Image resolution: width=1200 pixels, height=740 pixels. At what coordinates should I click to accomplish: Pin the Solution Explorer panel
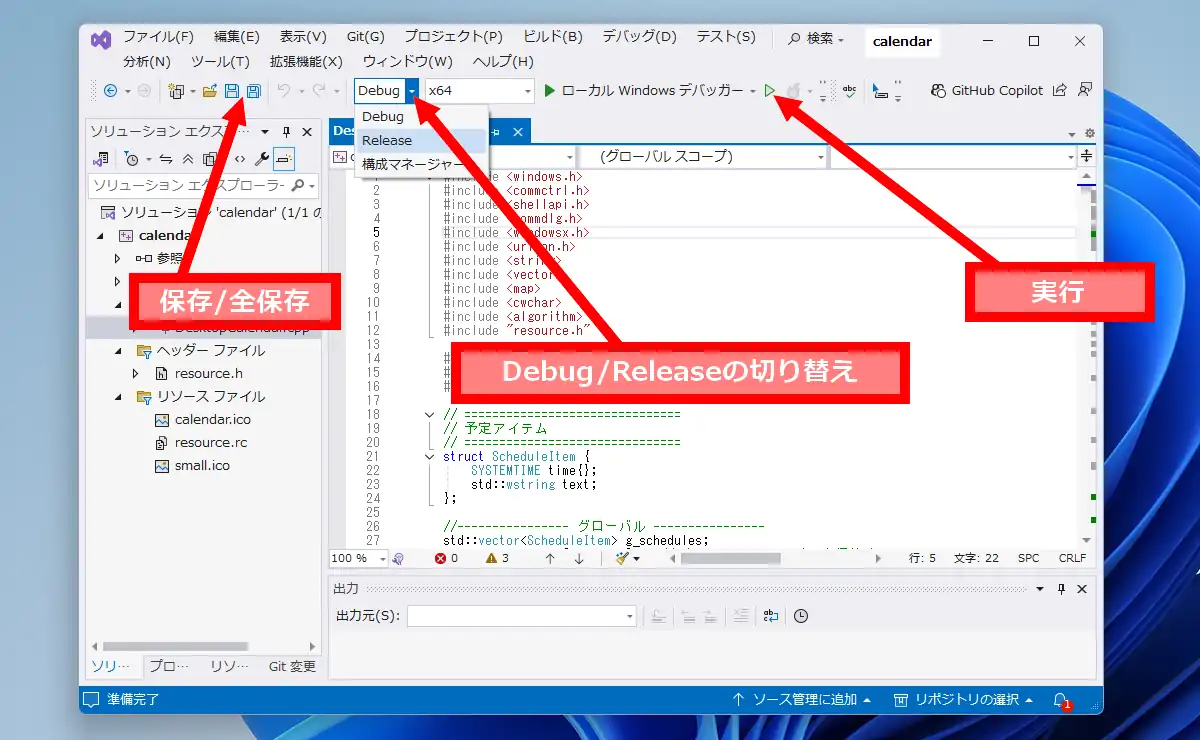coord(286,132)
